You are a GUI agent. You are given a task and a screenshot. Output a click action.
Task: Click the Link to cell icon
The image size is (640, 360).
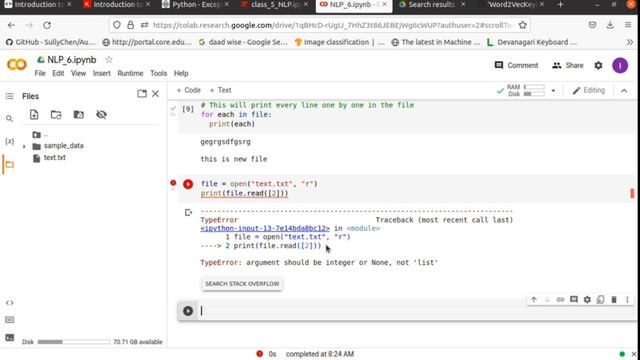point(560,300)
